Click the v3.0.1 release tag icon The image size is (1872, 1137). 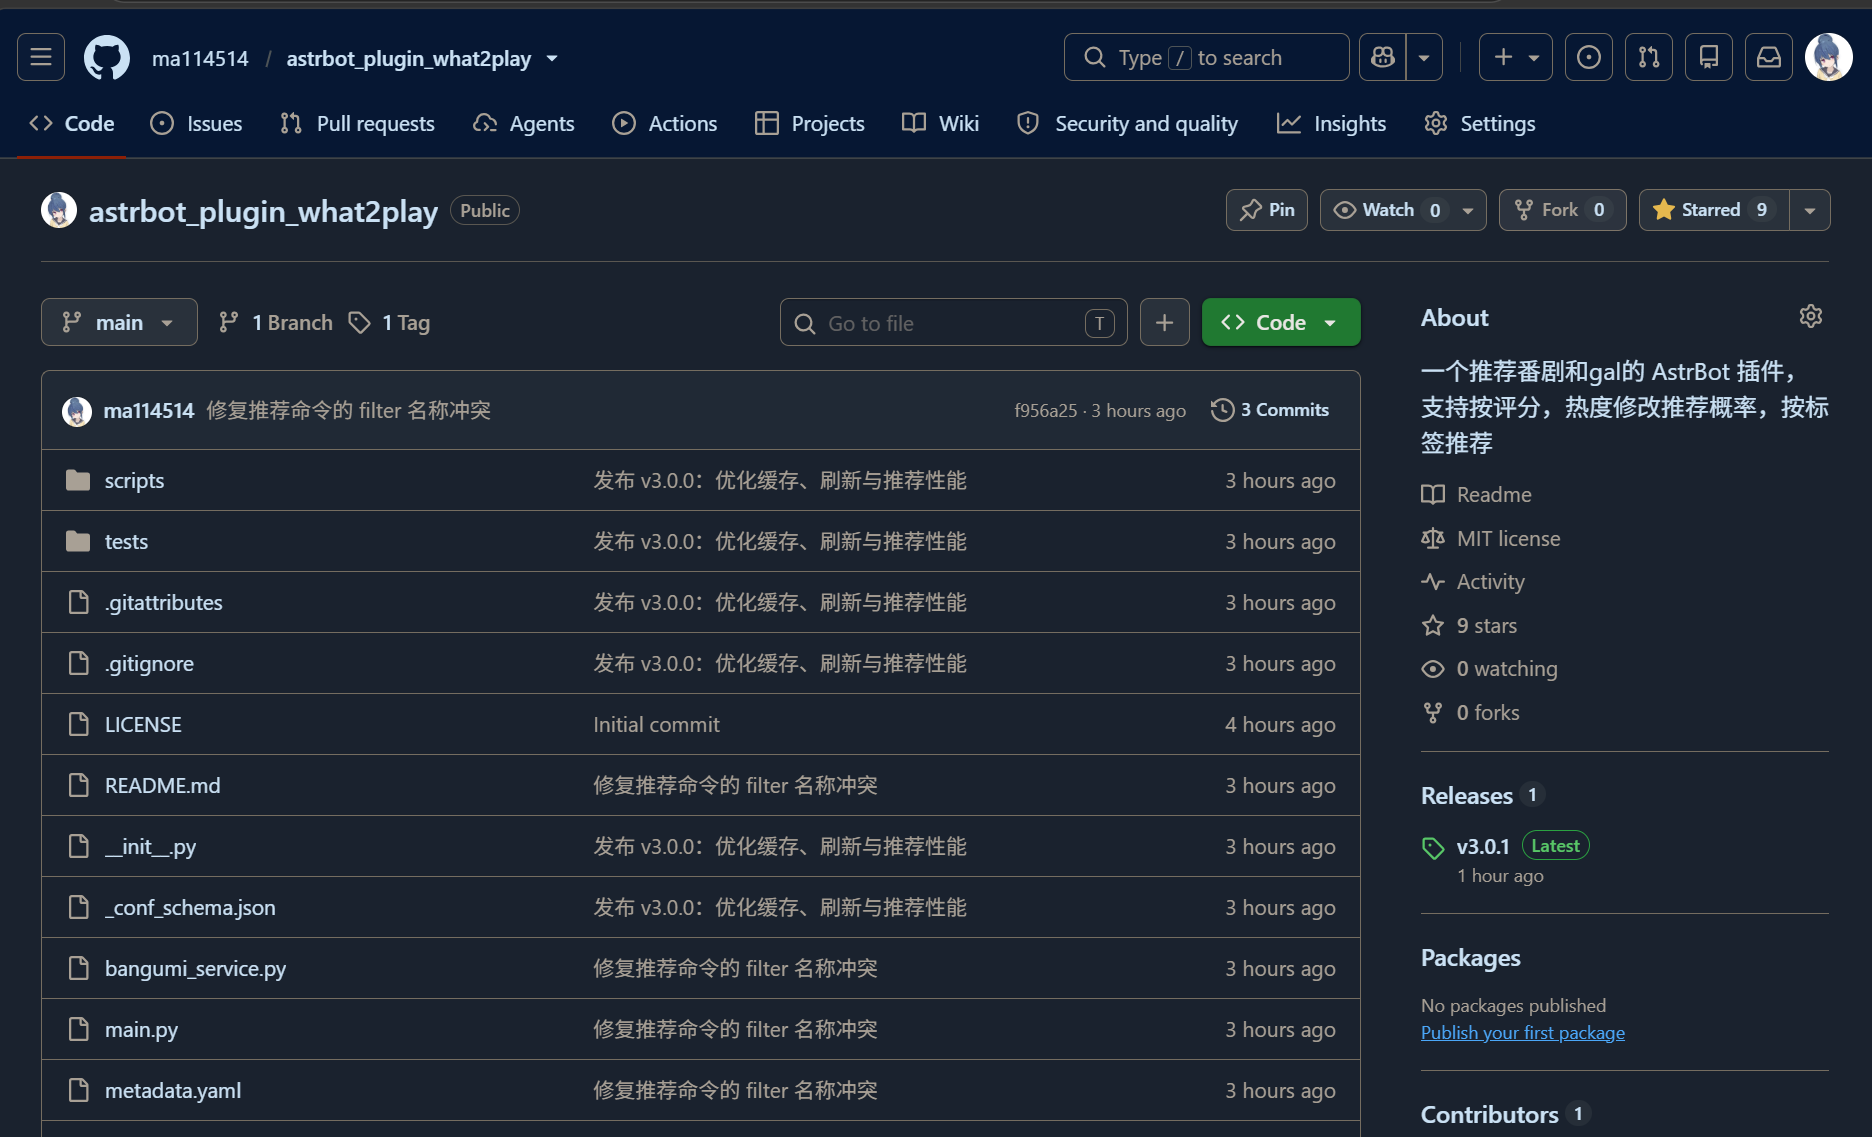[x=1433, y=848]
